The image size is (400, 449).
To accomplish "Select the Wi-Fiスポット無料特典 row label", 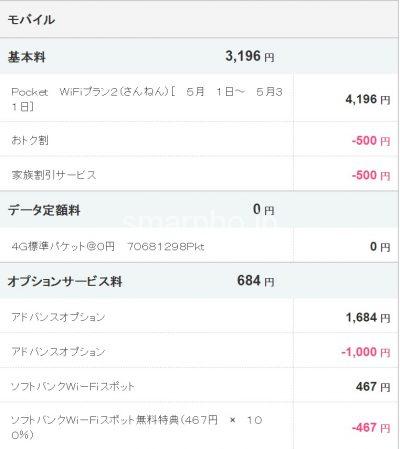I will click(137, 427).
